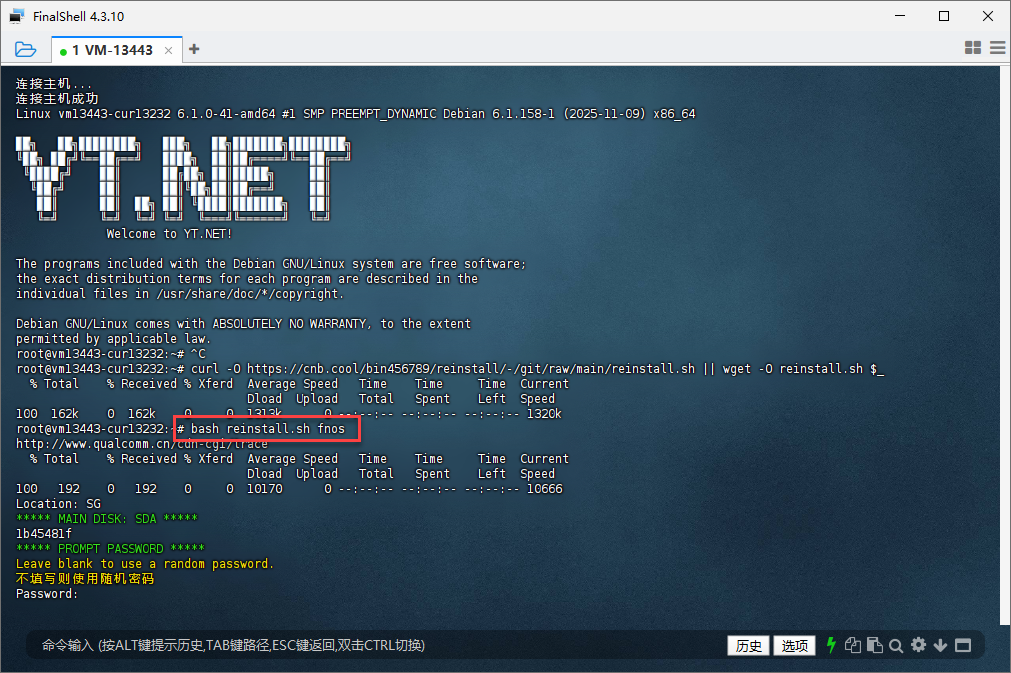Click the fullscreen window icon in command bar

point(963,645)
